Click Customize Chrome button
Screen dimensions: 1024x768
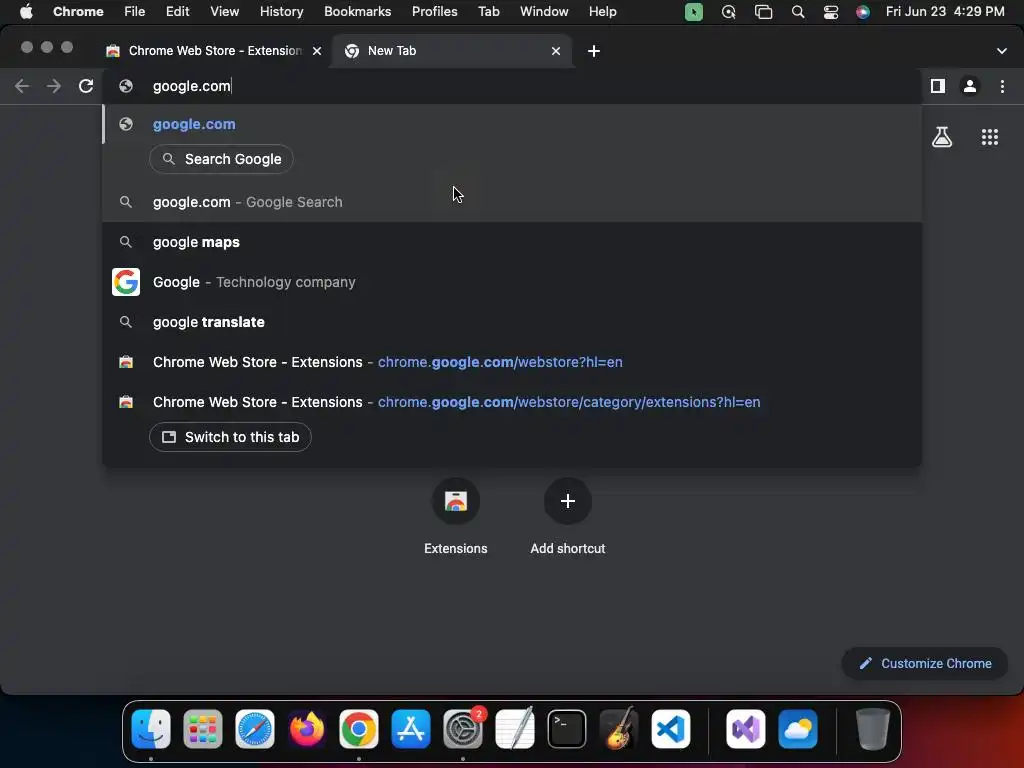point(925,664)
